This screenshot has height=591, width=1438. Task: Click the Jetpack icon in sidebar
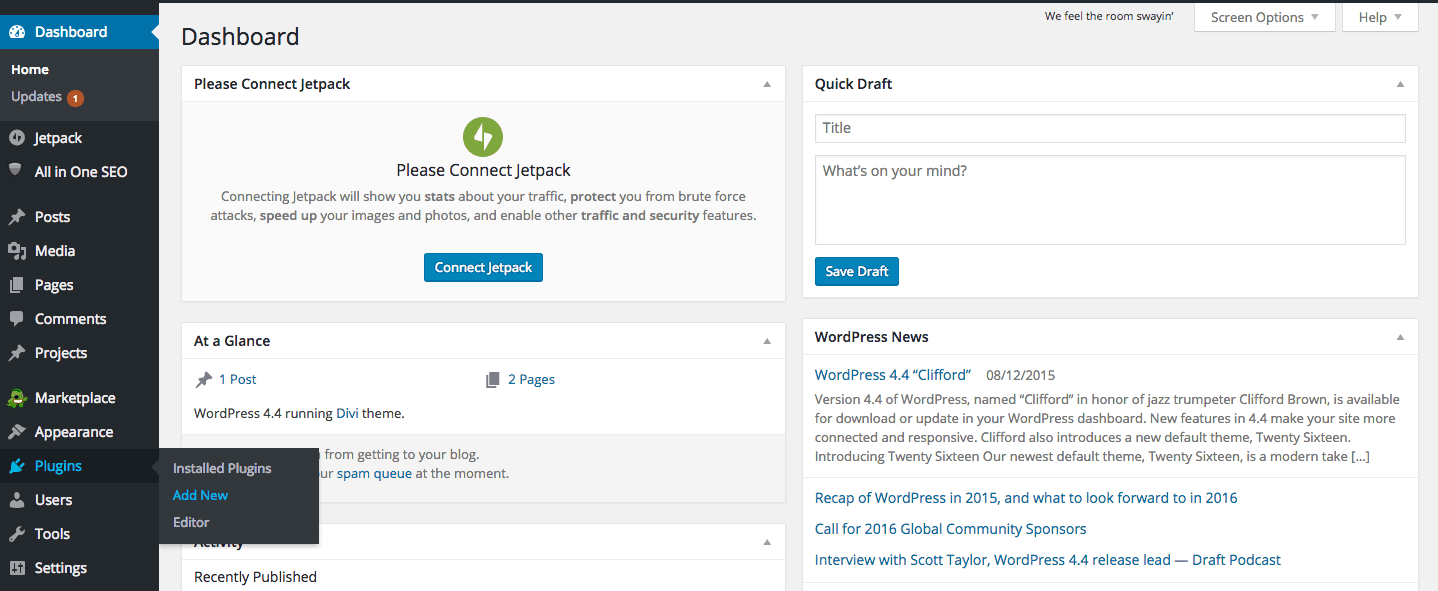tap(16, 138)
